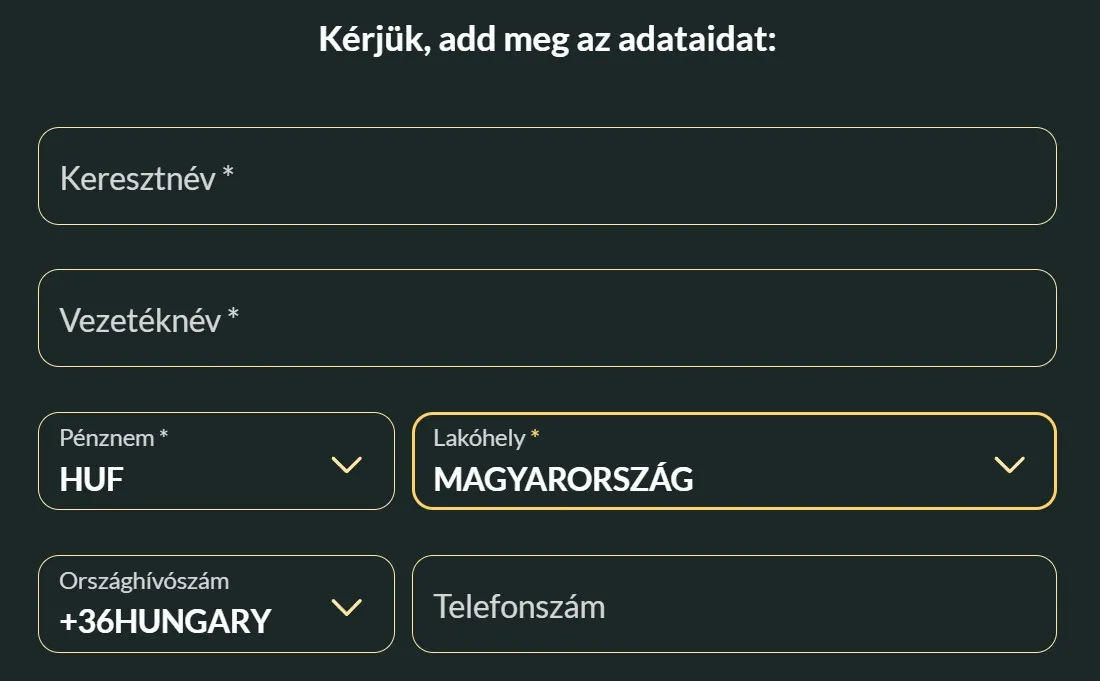Click the small Országhívószám label text
The width and height of the screenshot is (1100, 681).
pyautogui.click(x=144, y=581)
